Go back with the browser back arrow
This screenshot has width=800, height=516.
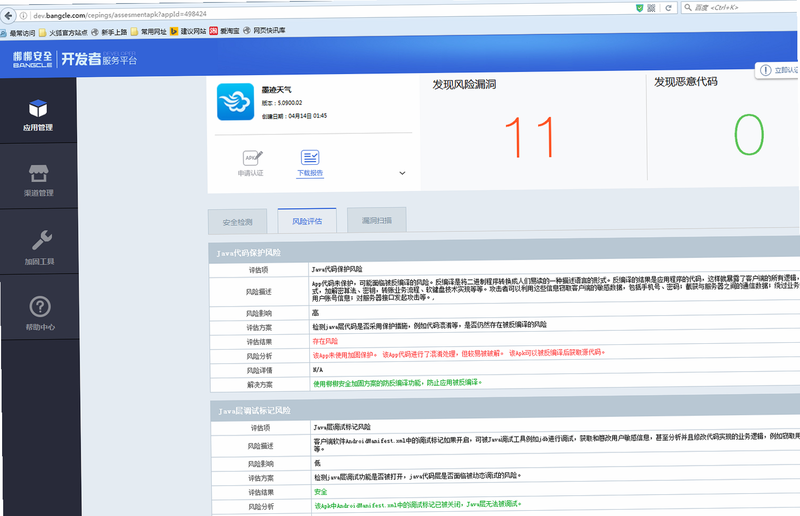tap(8, 16)
